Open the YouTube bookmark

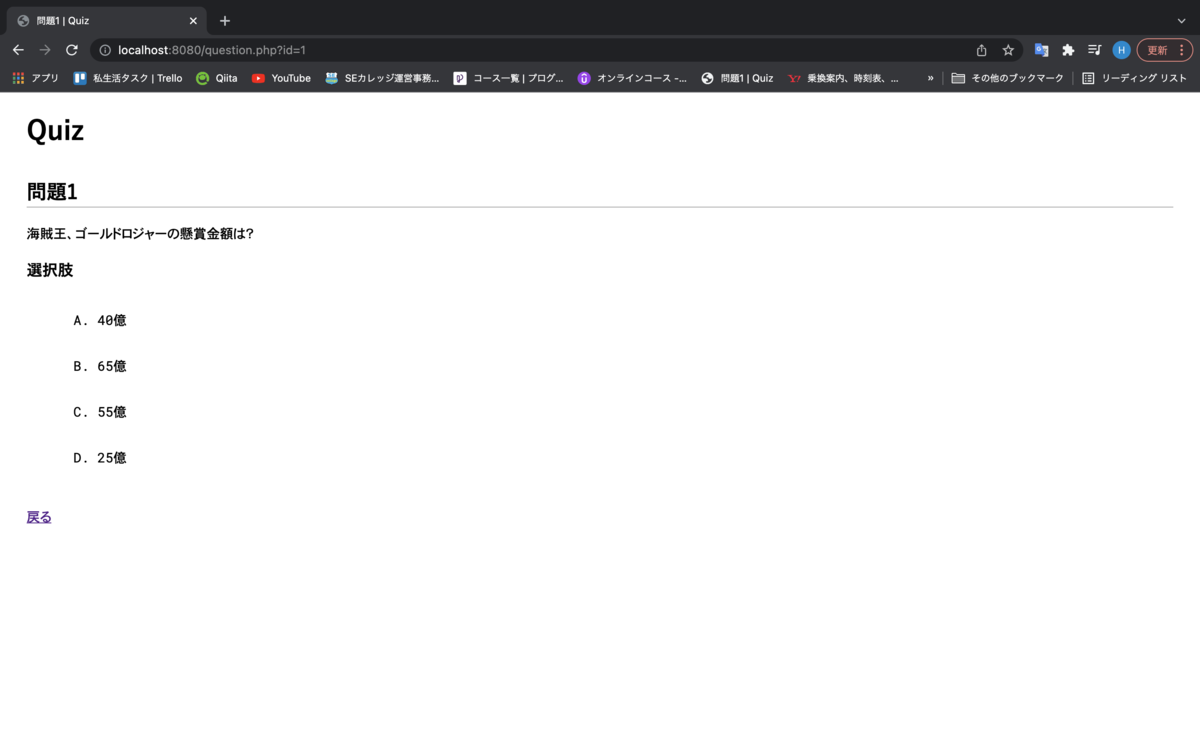[x=281, y=78]
